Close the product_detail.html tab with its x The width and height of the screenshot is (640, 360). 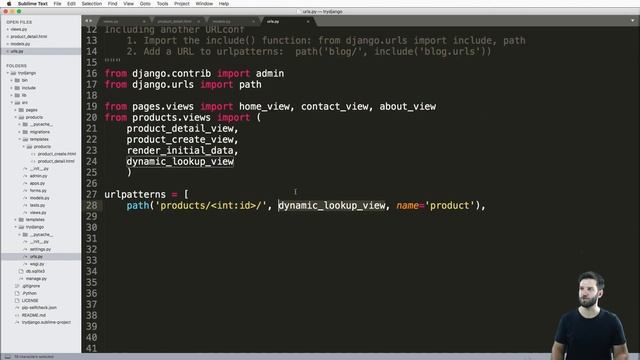[x=199, y=21]
